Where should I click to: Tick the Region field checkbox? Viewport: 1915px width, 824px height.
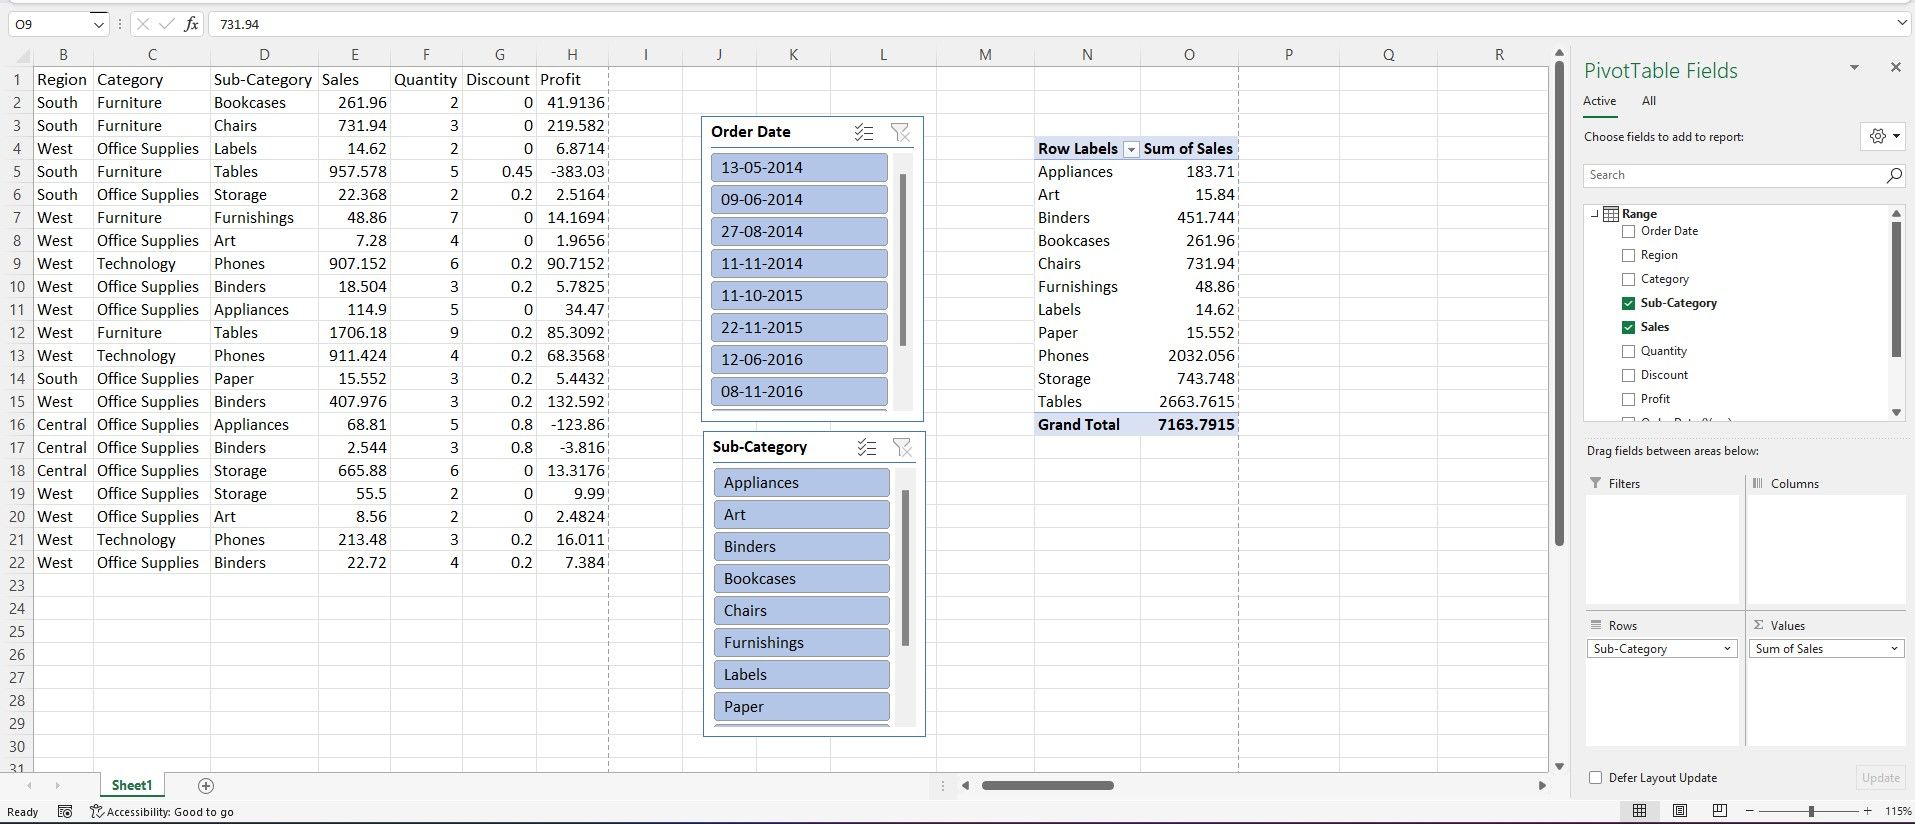pyautogui.click(x=1628, y=256)
